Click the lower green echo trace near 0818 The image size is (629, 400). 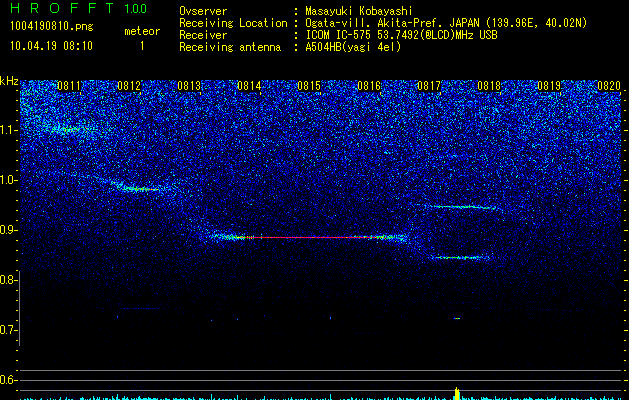tap(461, 258)
